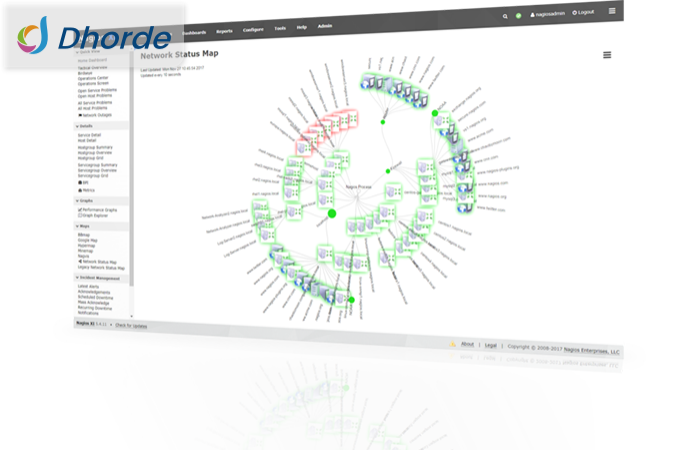Open the Network Status Map options menu icon
Viewport: 700px width, 450px height.
point(607,55)
